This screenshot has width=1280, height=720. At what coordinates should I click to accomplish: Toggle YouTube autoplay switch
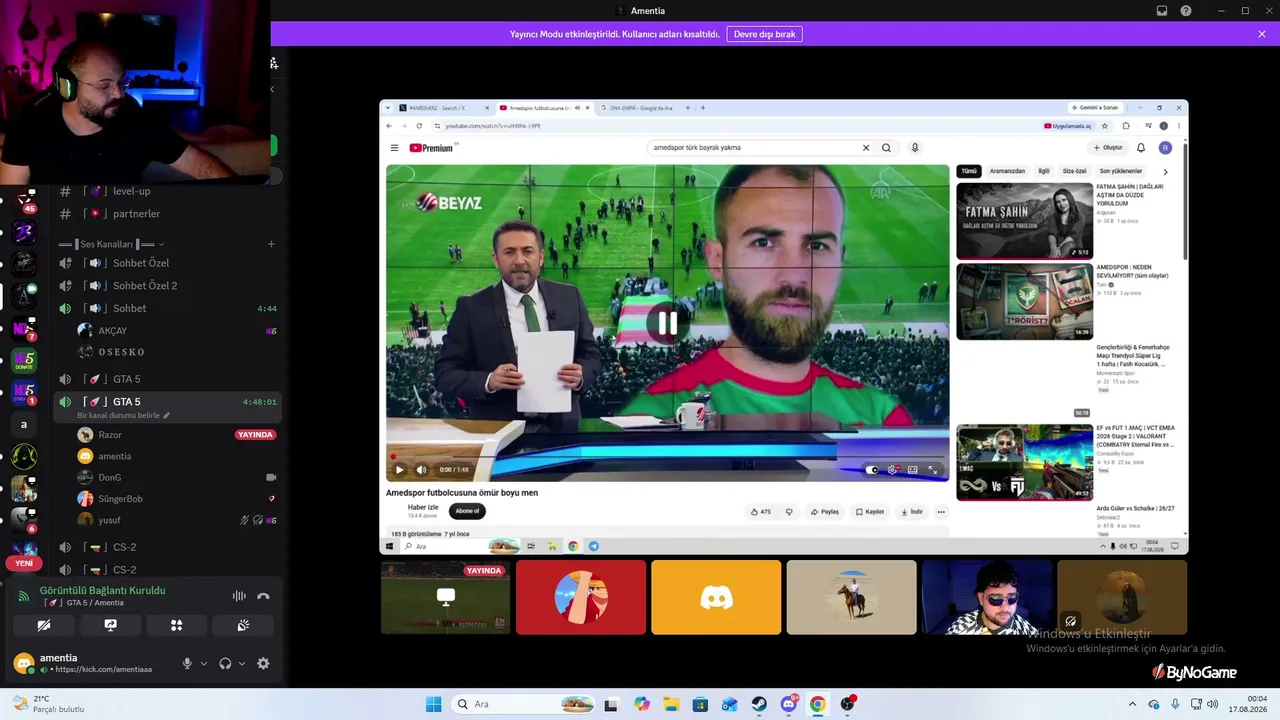[872, 470]
